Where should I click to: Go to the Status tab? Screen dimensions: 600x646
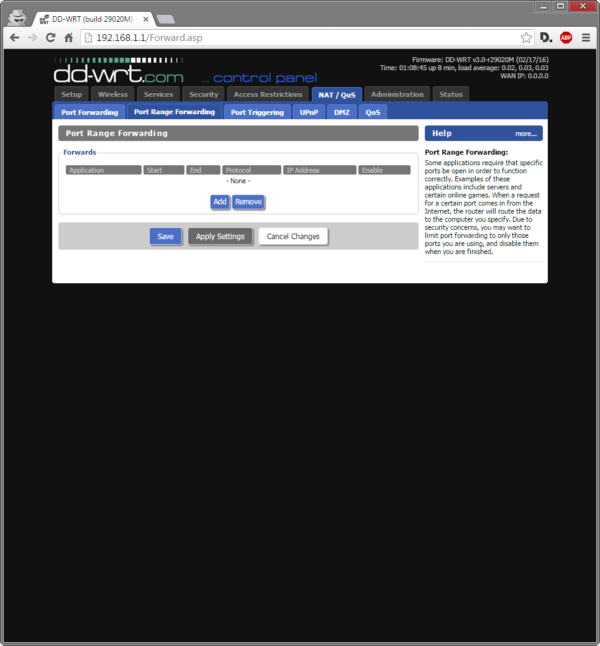[x=450, y=94]
